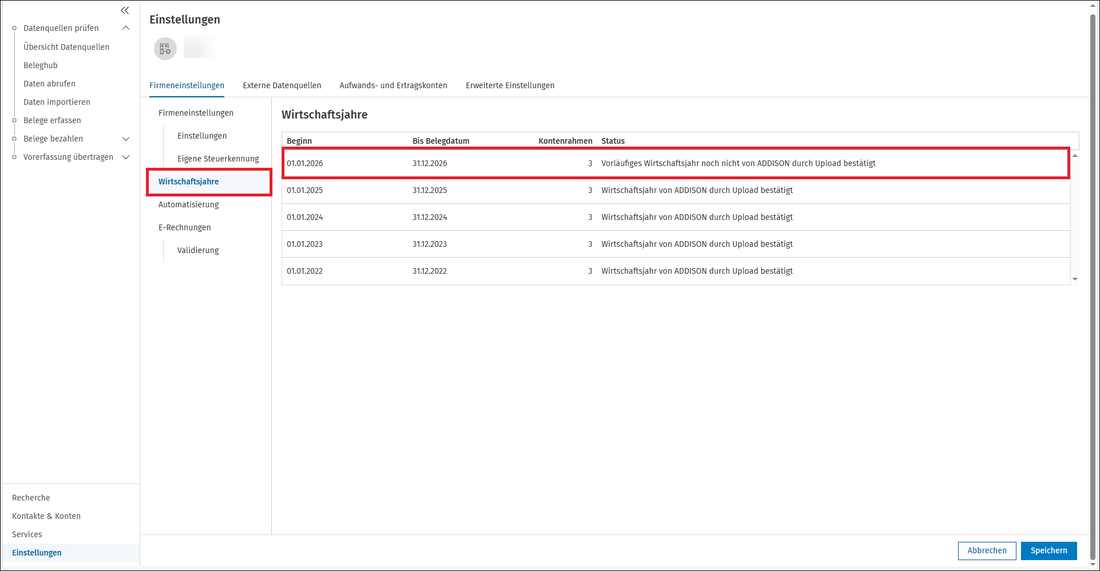Switch to the Externe Datenquellen tab
Viewport: 1100px width, 571px height.
click(282, 86)
